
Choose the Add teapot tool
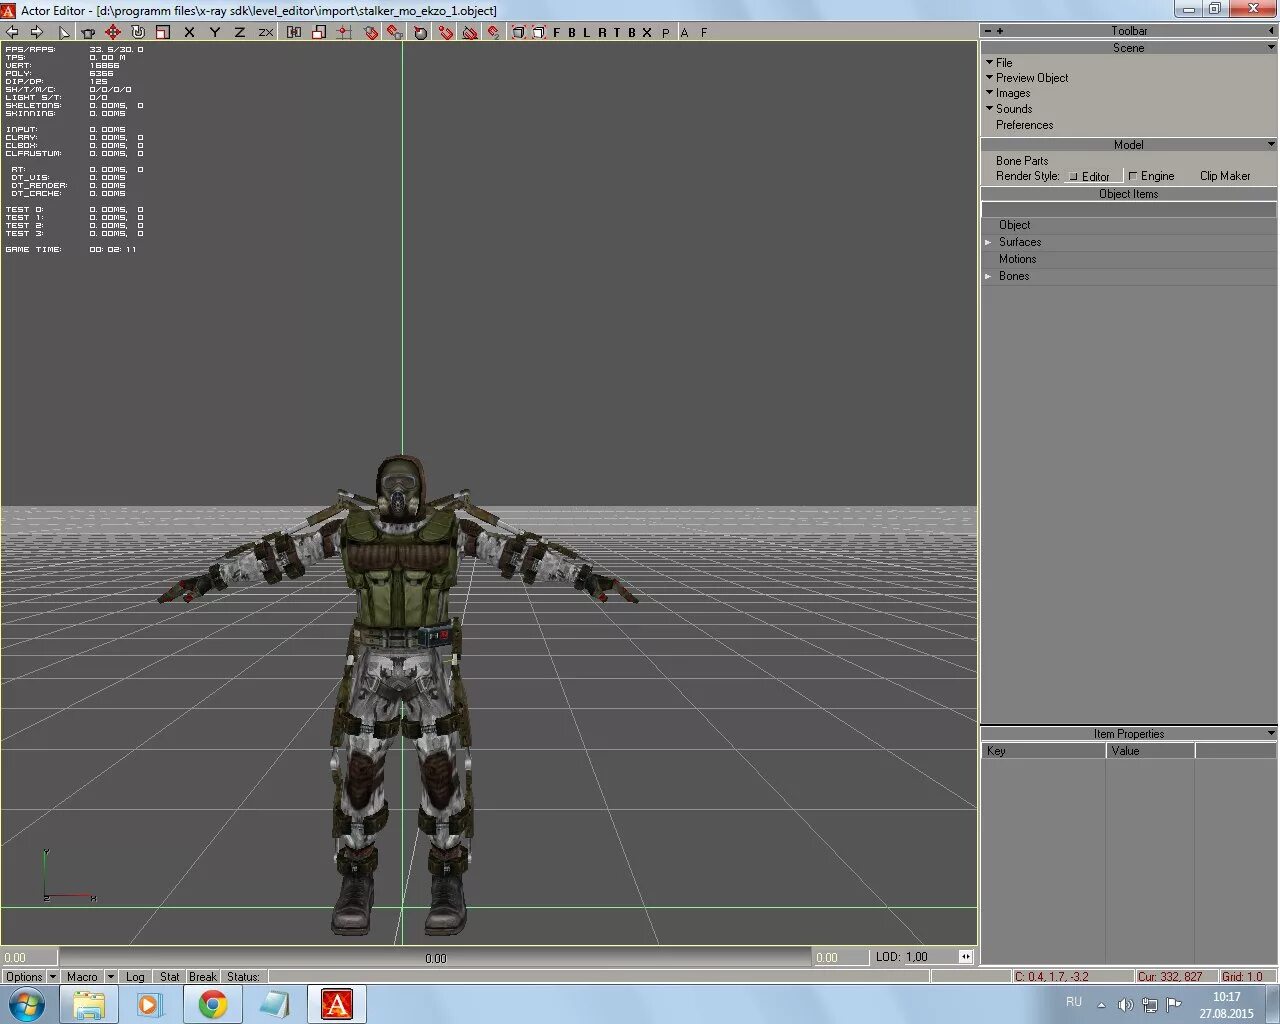click(x=88, y=32)
